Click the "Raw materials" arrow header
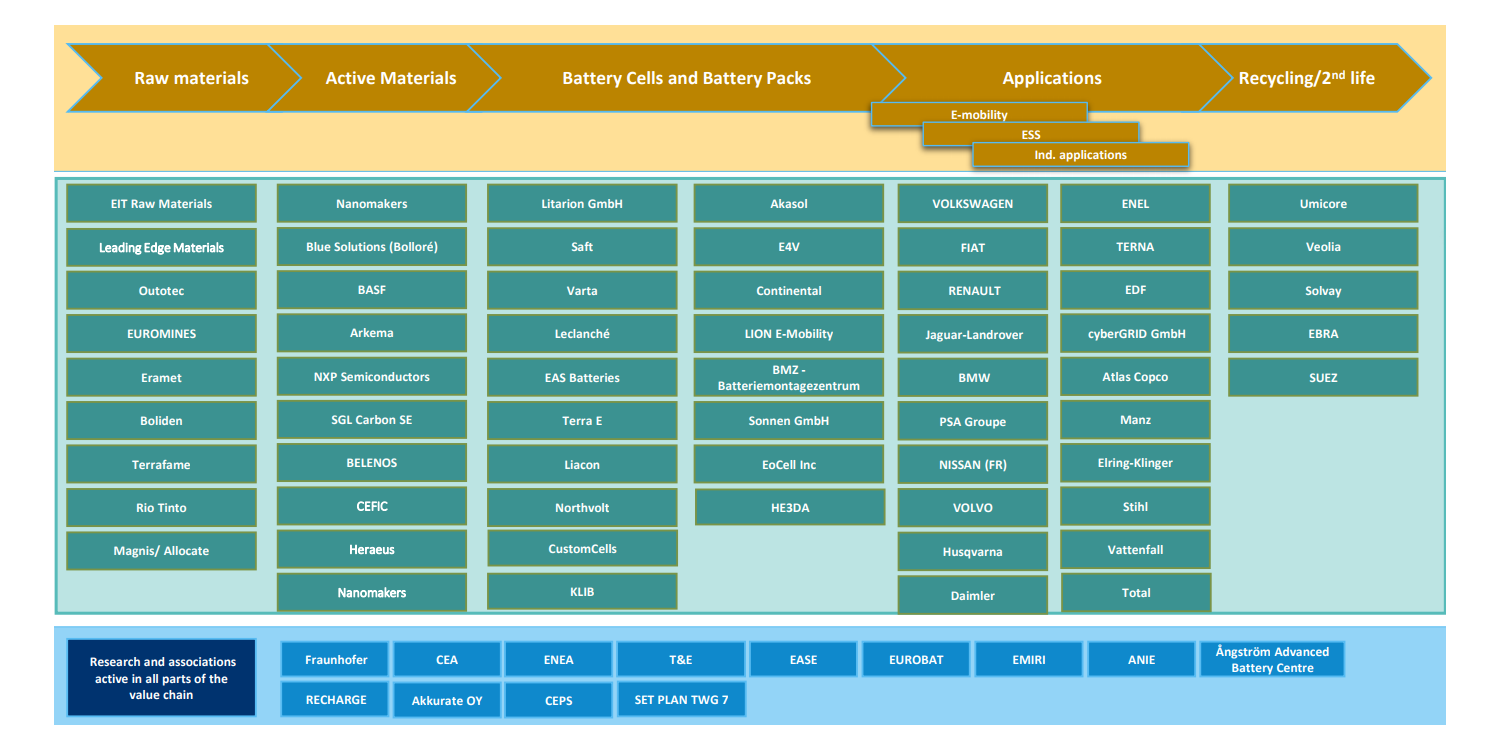Image resolution: width=1500 pixels, height=750 pixels. (185, 78)
